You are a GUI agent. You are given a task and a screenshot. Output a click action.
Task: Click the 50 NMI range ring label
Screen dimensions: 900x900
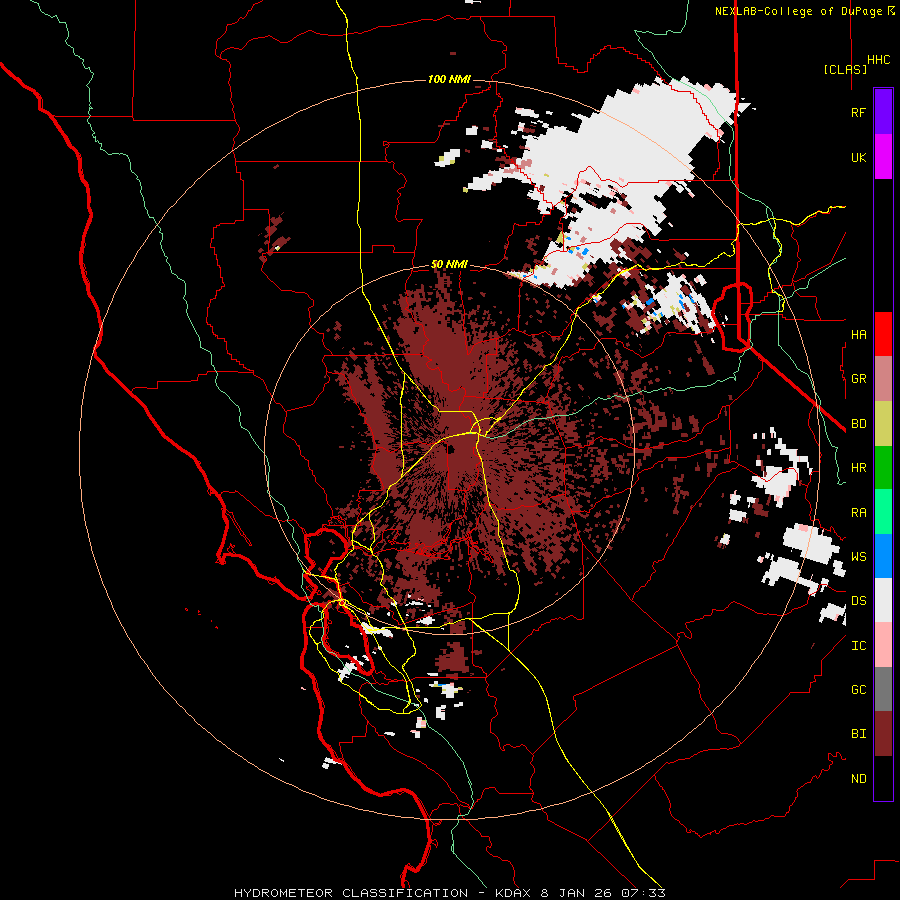pos(449,265)
